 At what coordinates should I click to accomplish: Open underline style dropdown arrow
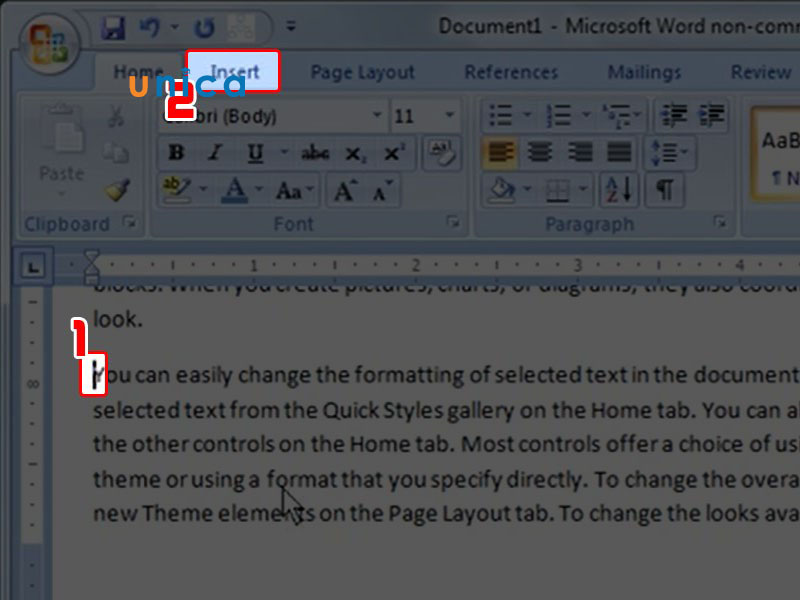[x=284, y=152]
